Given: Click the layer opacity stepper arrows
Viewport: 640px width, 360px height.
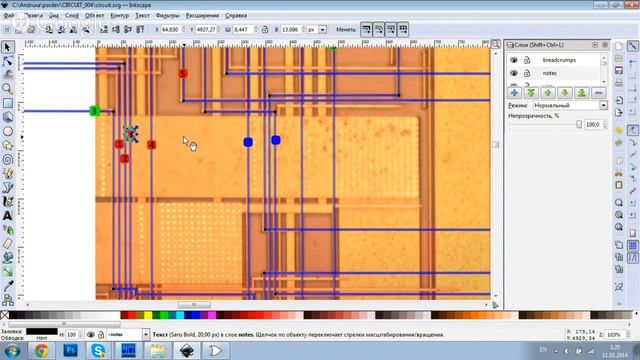Looking at the screenshot, I should pos(605,124).
